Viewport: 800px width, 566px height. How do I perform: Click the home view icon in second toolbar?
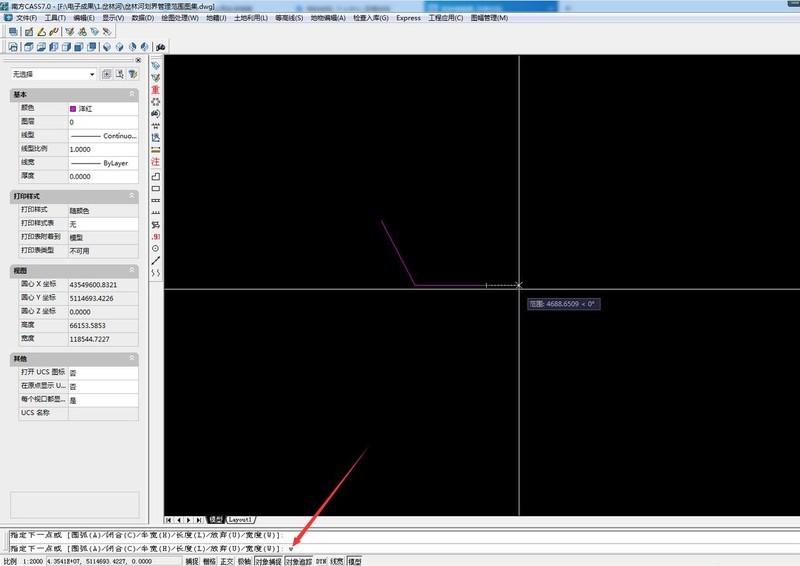tap(13, 47)
